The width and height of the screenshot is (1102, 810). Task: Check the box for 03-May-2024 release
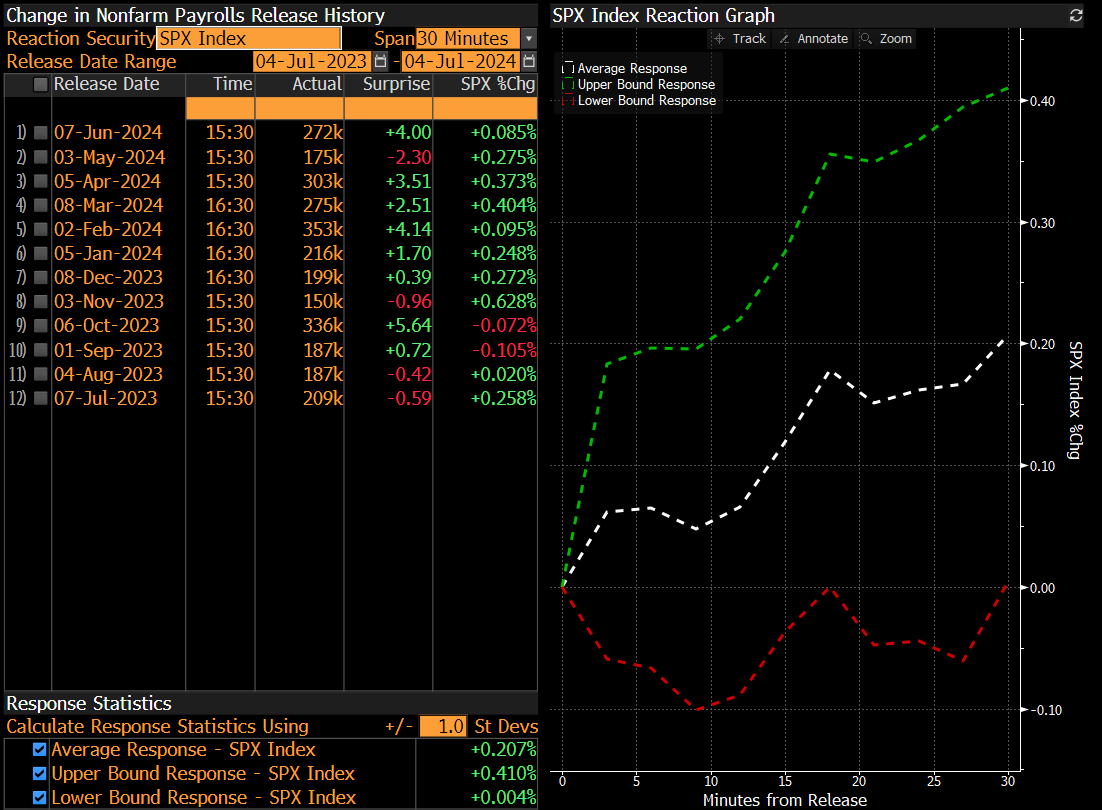[x=41, y=157]
